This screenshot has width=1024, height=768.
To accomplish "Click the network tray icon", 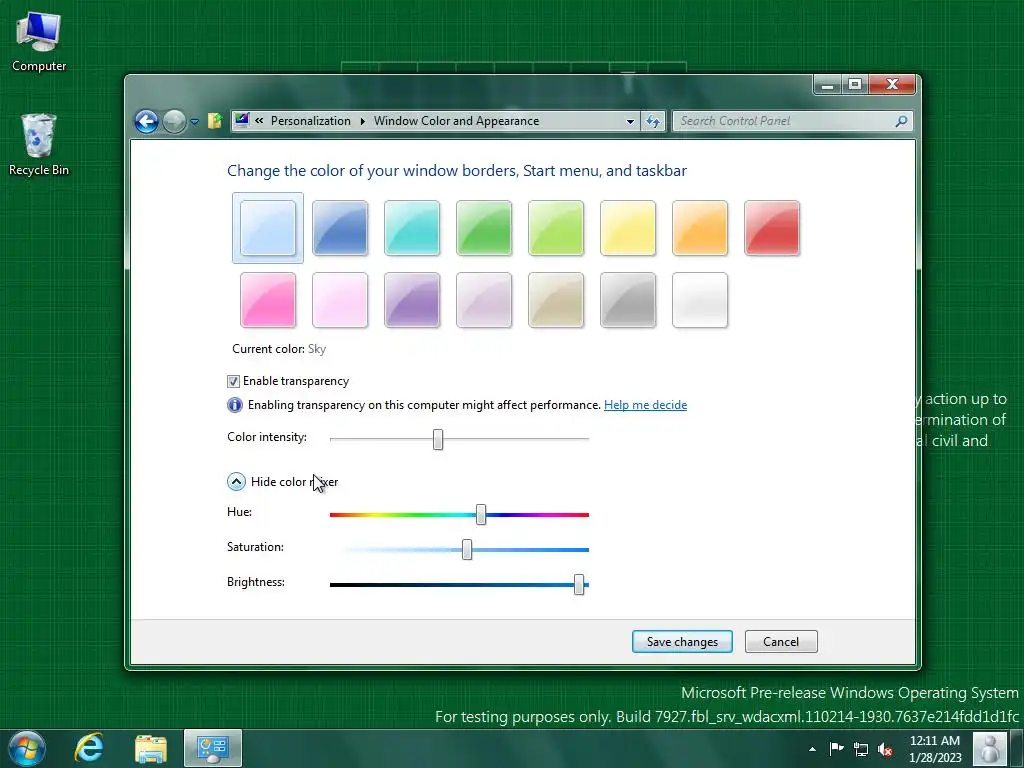I will point(861,749).
